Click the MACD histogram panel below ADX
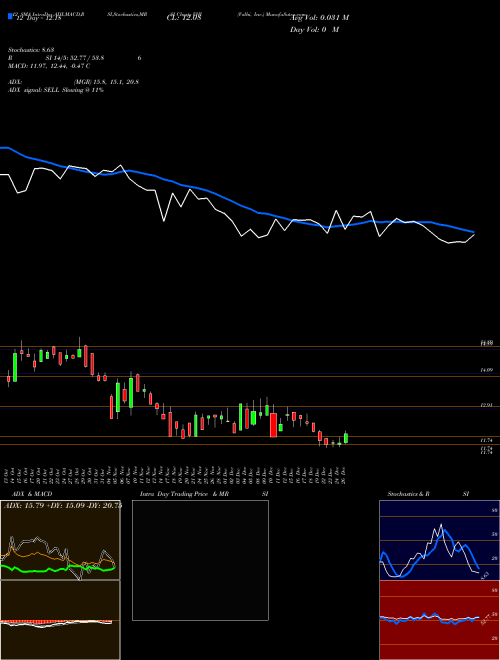 [x=60, y=620]
